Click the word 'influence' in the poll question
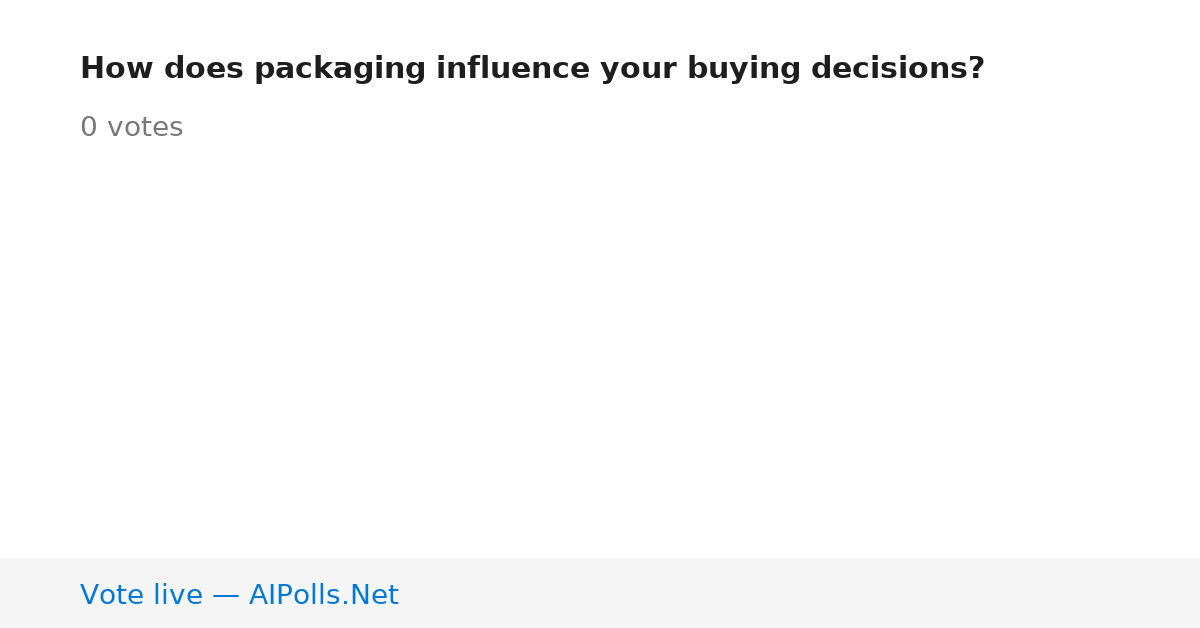Viewport: 1200px width, 628px height. (x=513, y=69)
